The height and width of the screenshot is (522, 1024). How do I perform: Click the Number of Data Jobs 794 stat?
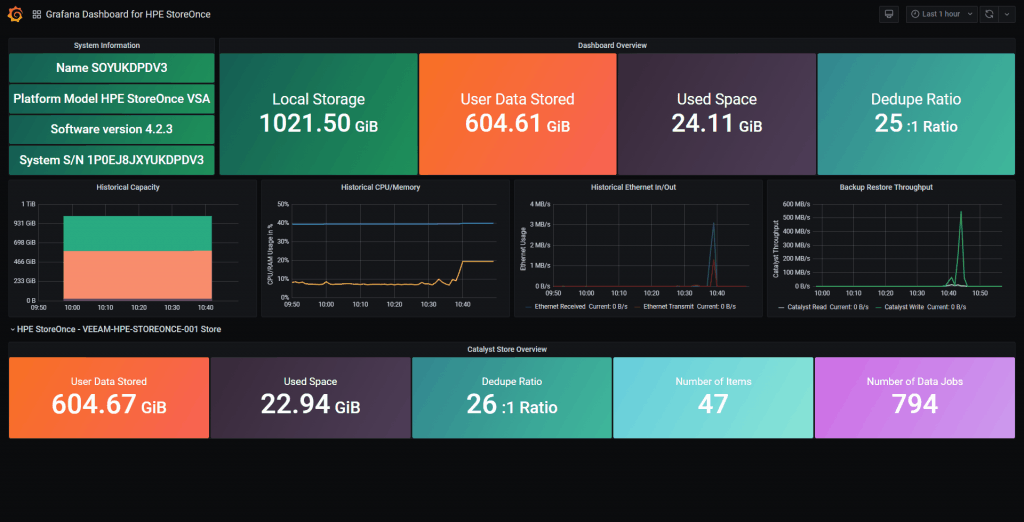(x=915, y=398)
